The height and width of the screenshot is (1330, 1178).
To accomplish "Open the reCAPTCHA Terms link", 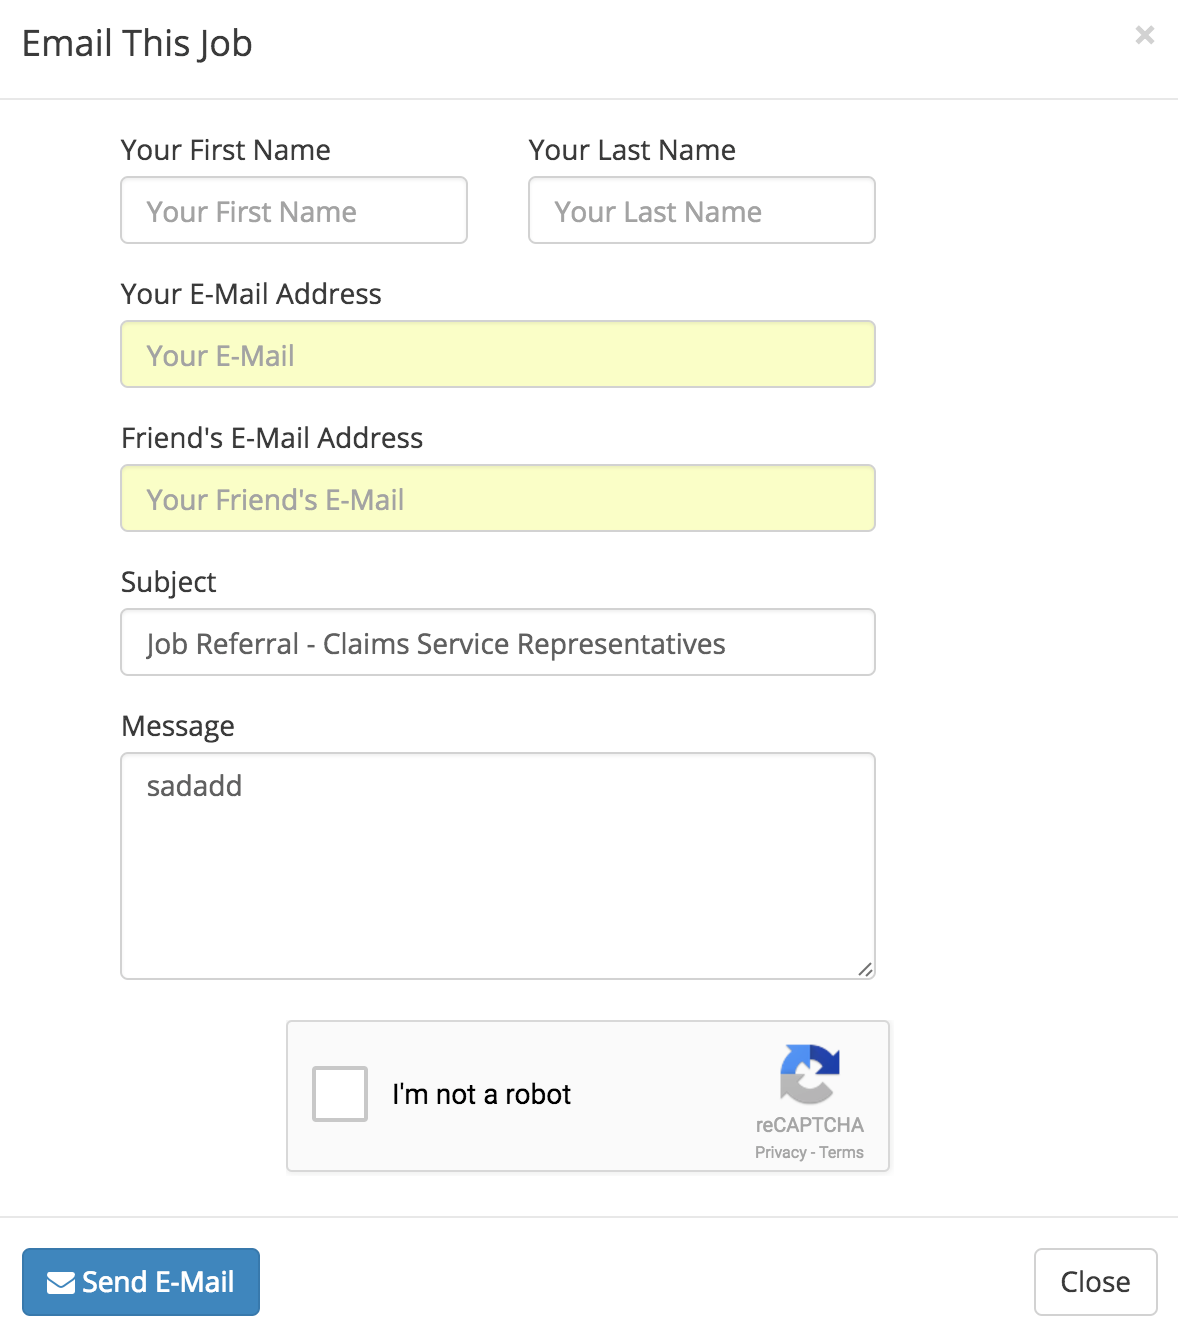I will tap(842, 1152).
